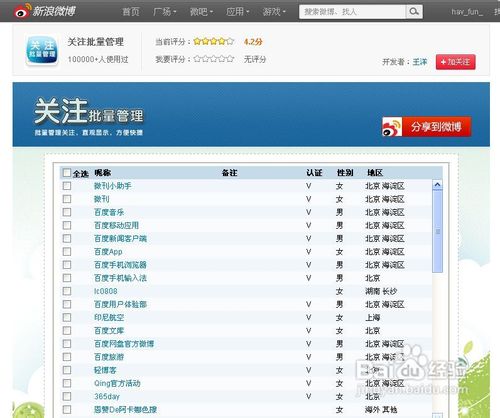Viewport: 500px width, 418px height.
Task: Click the Sina Weibo logo
Action: [45, 11]
